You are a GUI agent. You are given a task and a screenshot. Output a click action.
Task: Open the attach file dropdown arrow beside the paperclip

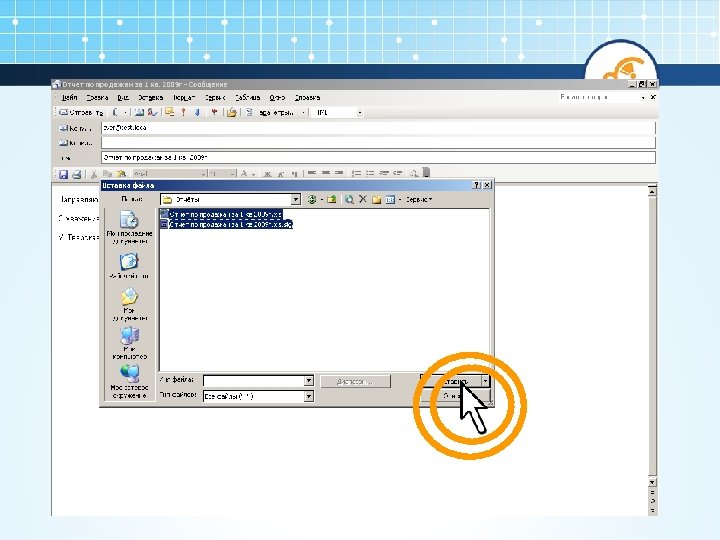point(125,112)
